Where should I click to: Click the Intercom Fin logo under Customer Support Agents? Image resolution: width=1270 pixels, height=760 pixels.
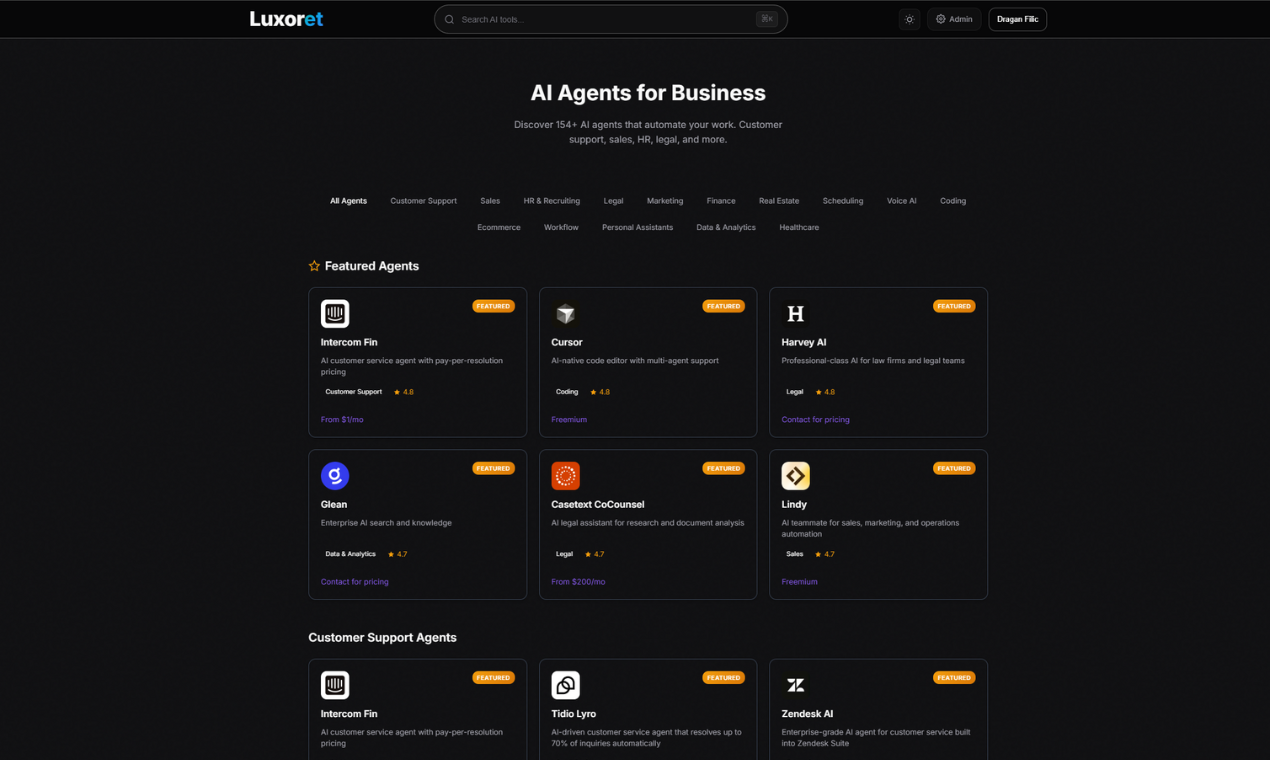pos(335,685)
